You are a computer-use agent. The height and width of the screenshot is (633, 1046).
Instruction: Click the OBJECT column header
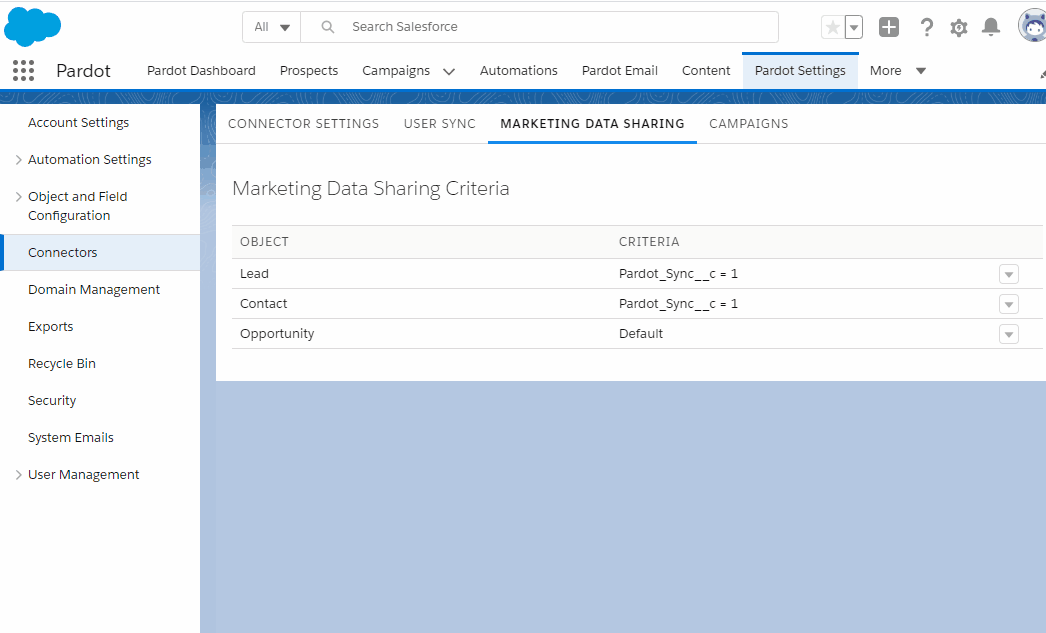(x=264, y=242)
